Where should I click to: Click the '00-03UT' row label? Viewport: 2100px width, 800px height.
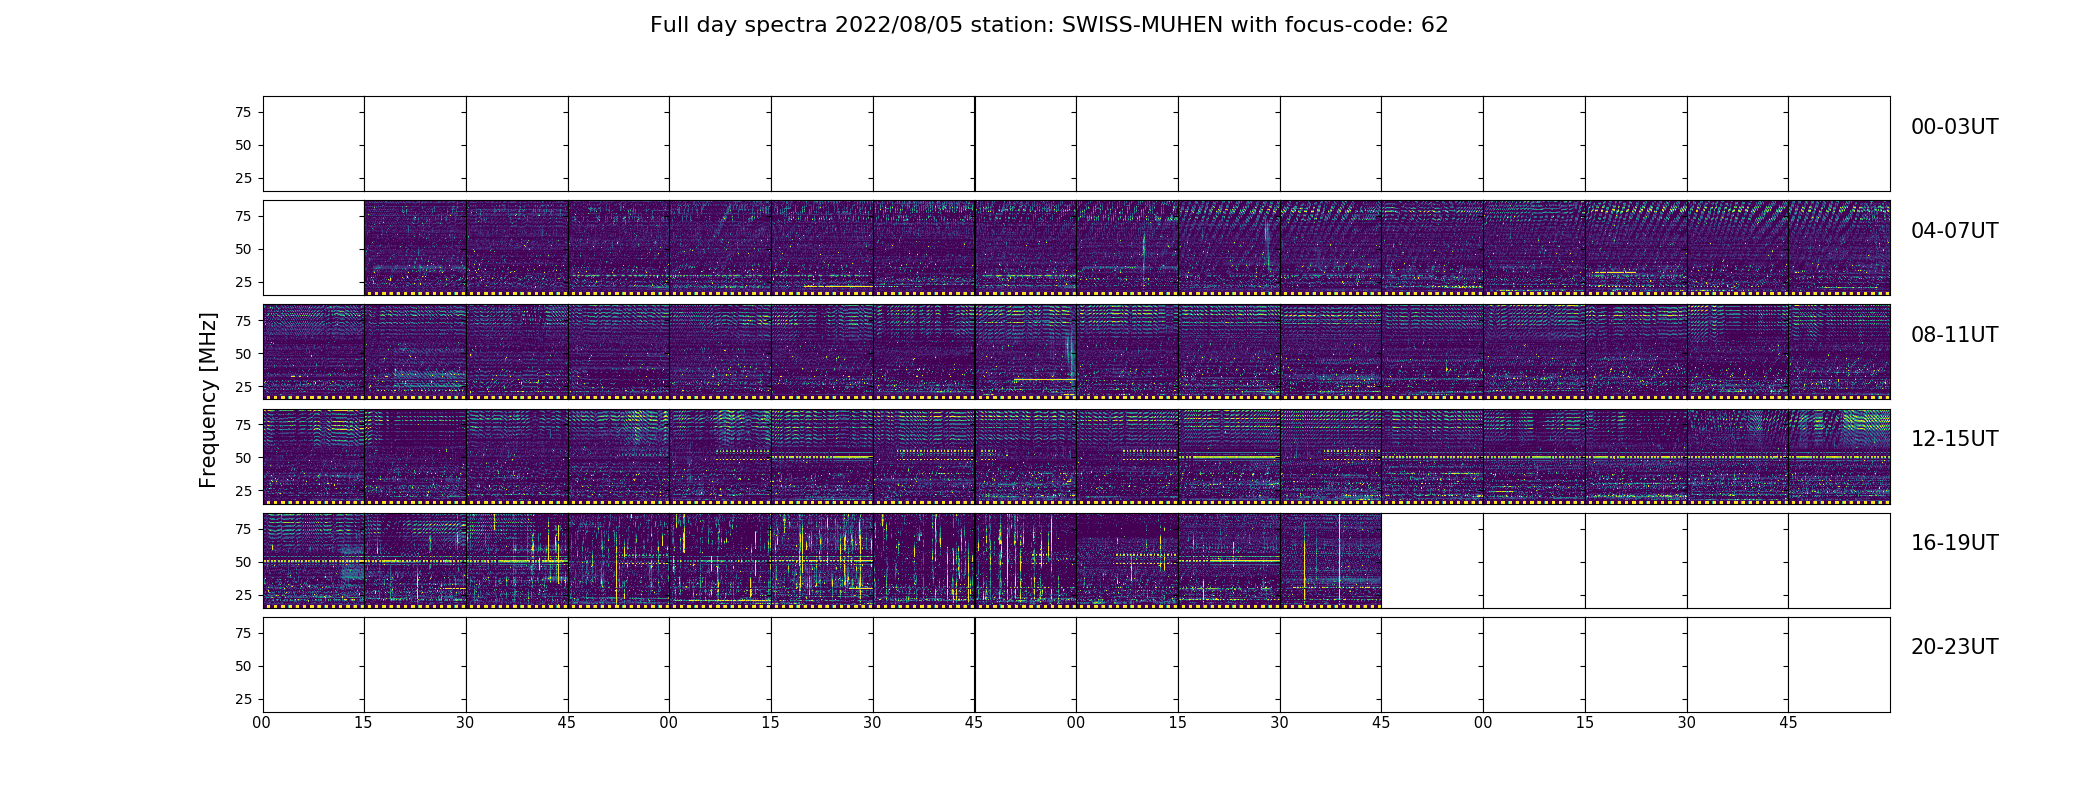tap(1954, 127)
